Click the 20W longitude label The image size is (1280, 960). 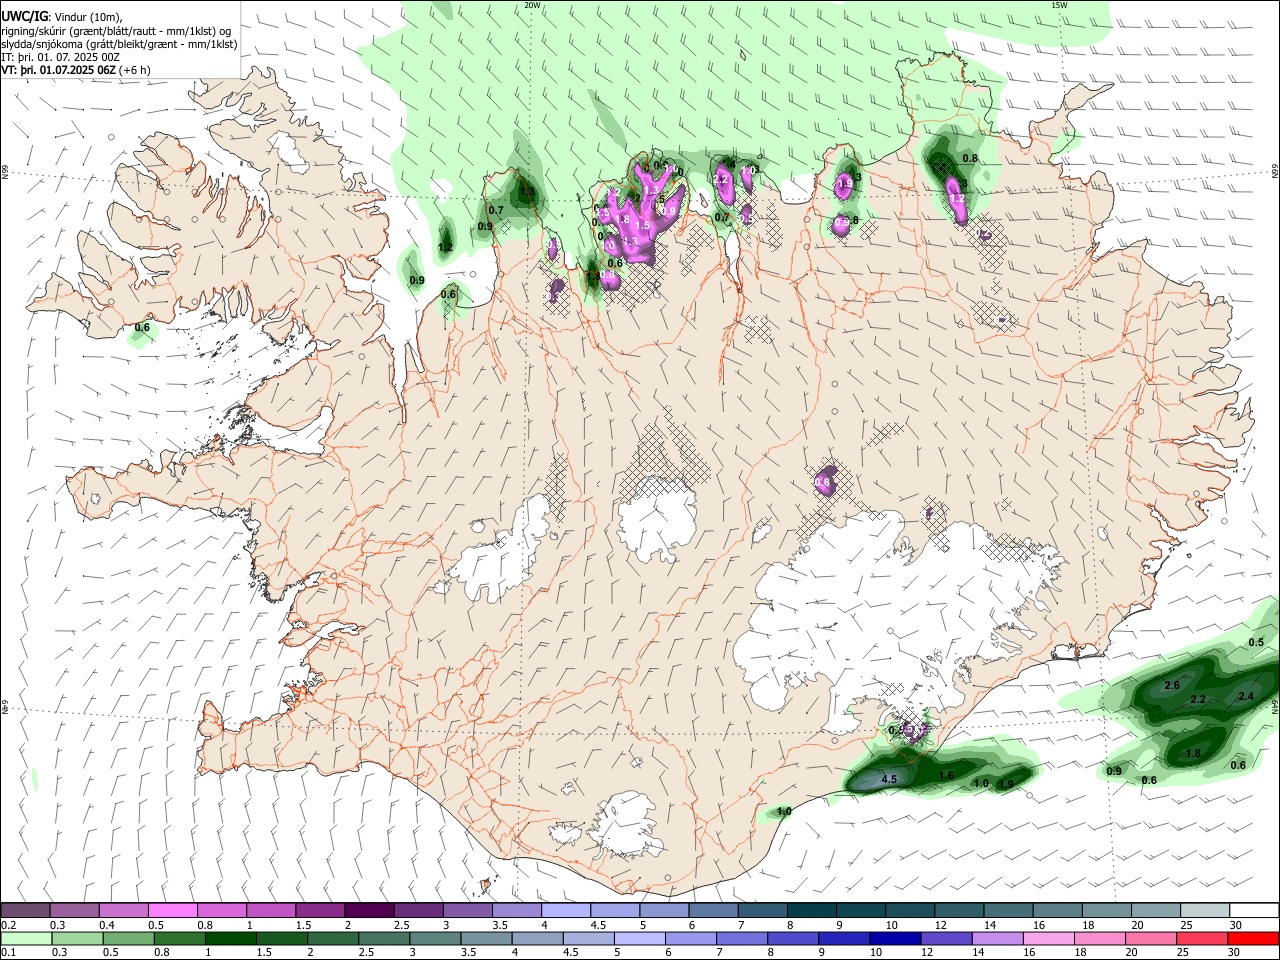click(532, 5)
